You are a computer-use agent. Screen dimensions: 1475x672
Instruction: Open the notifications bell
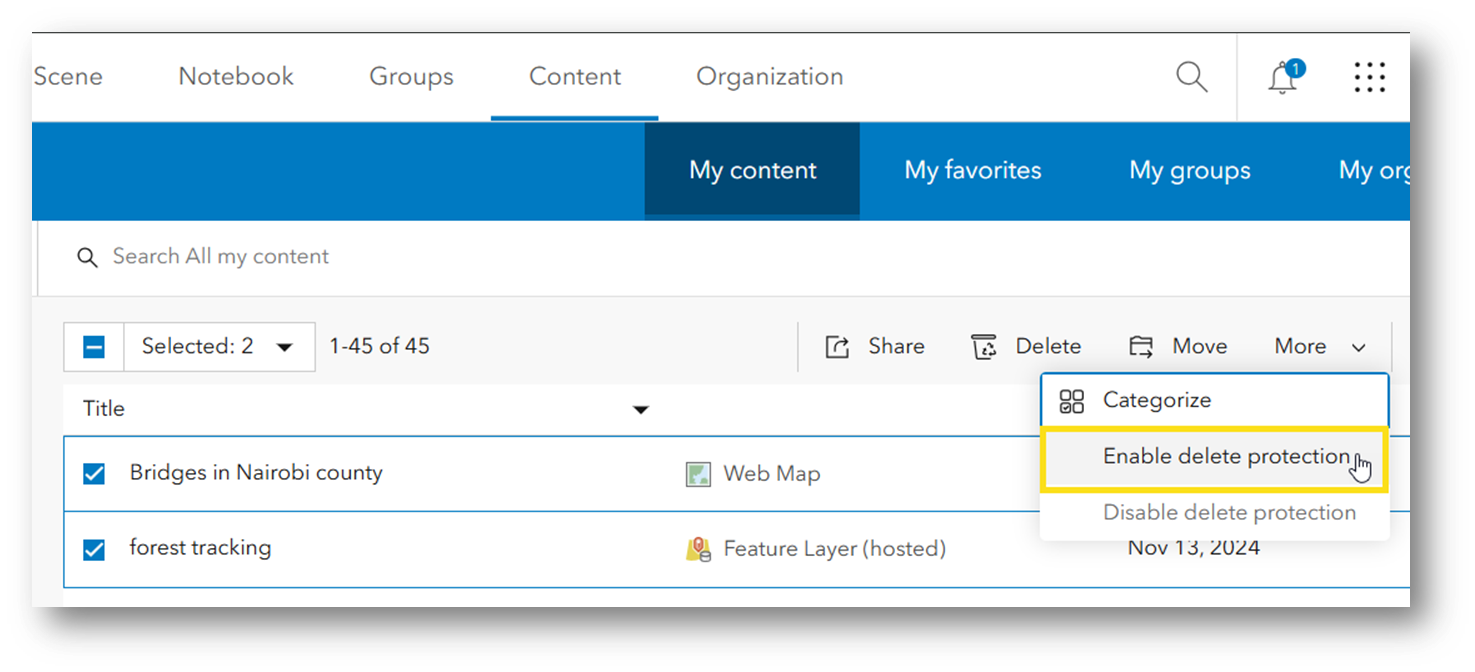(1283, 77)
